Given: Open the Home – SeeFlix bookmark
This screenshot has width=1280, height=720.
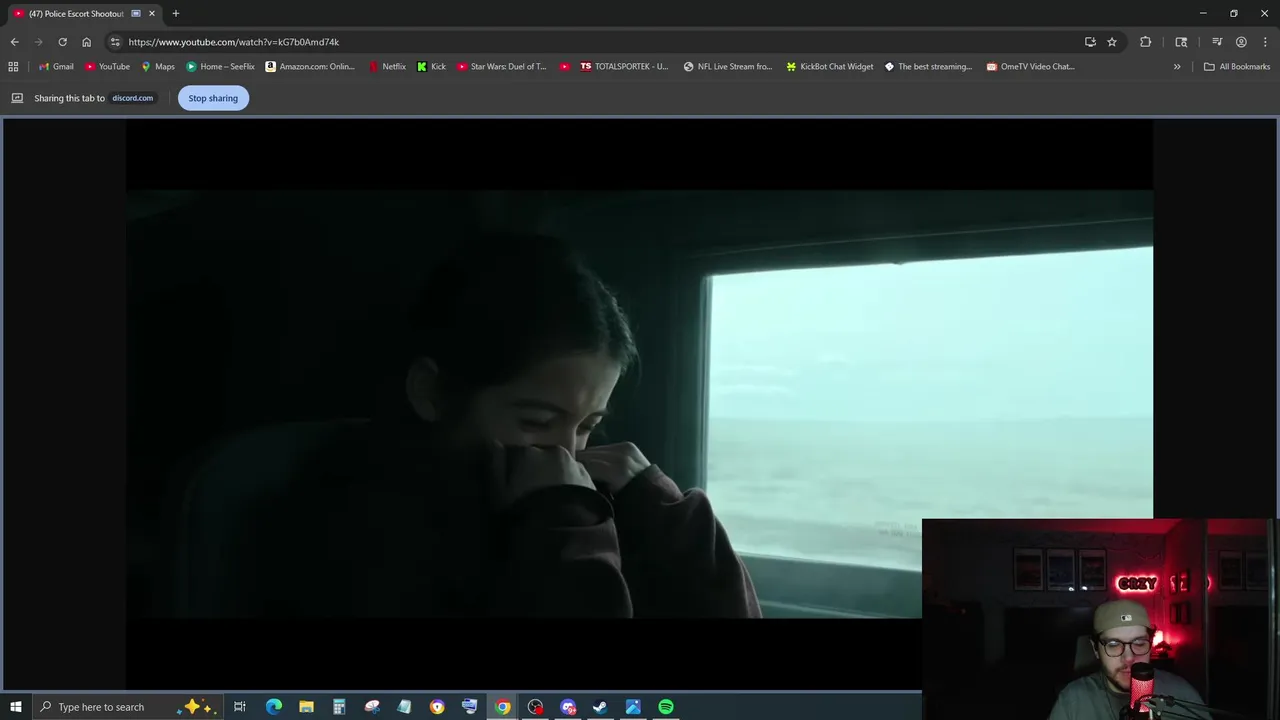Looking at the screenshot, I should [220, 67].
